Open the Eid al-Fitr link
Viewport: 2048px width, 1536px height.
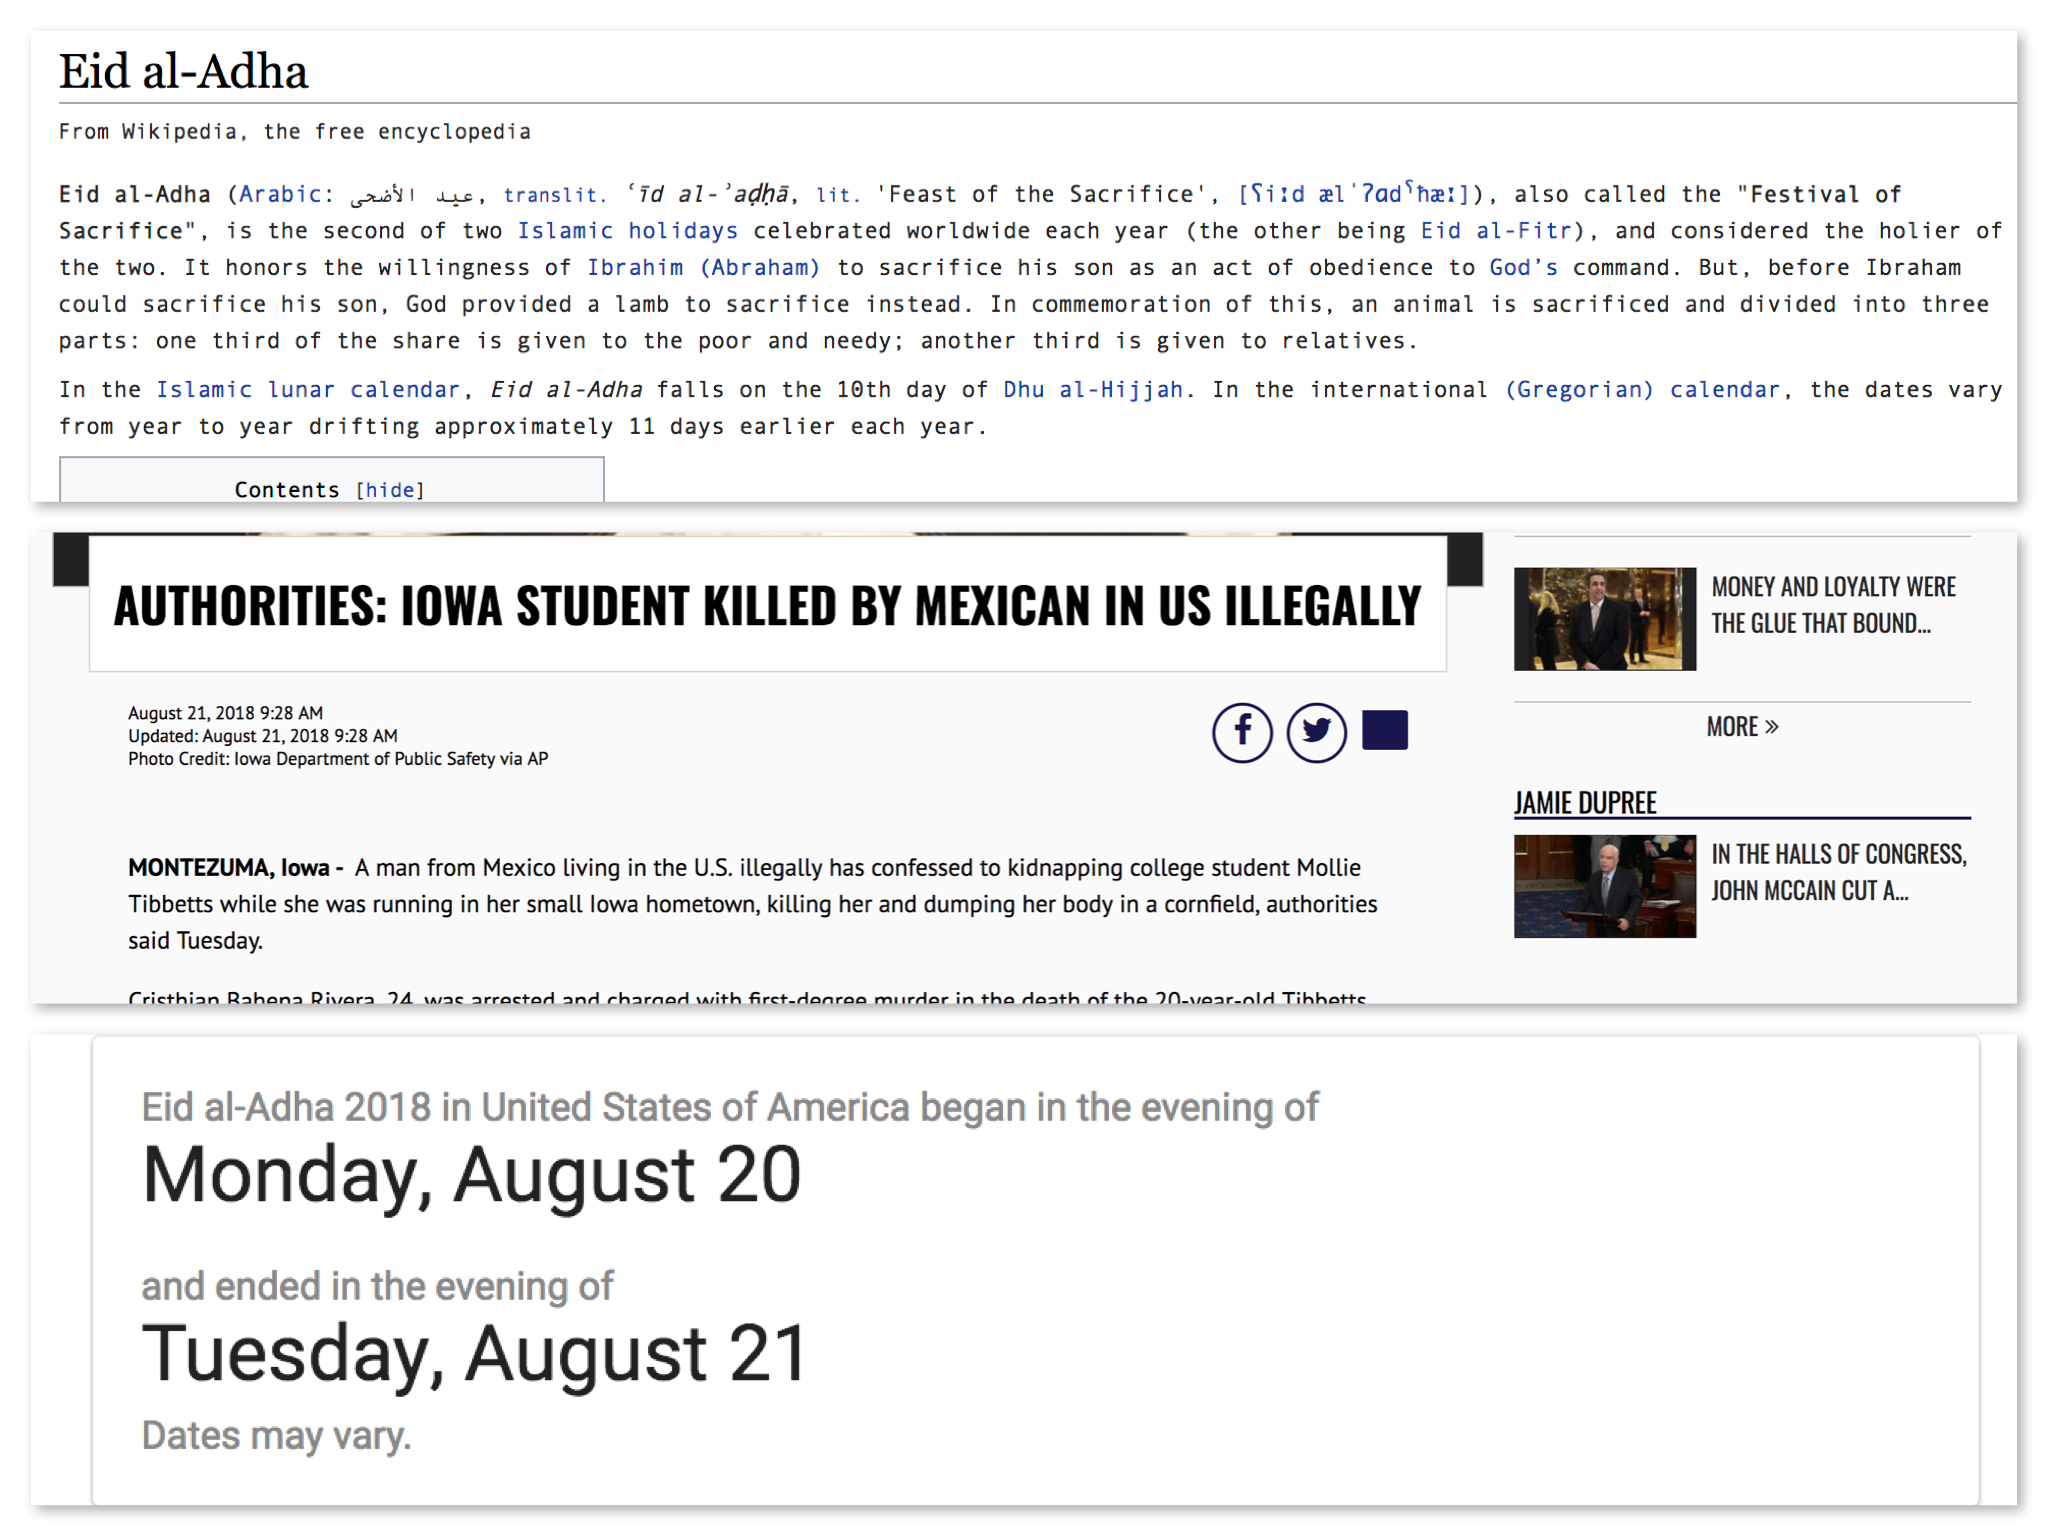point(1496,231)
